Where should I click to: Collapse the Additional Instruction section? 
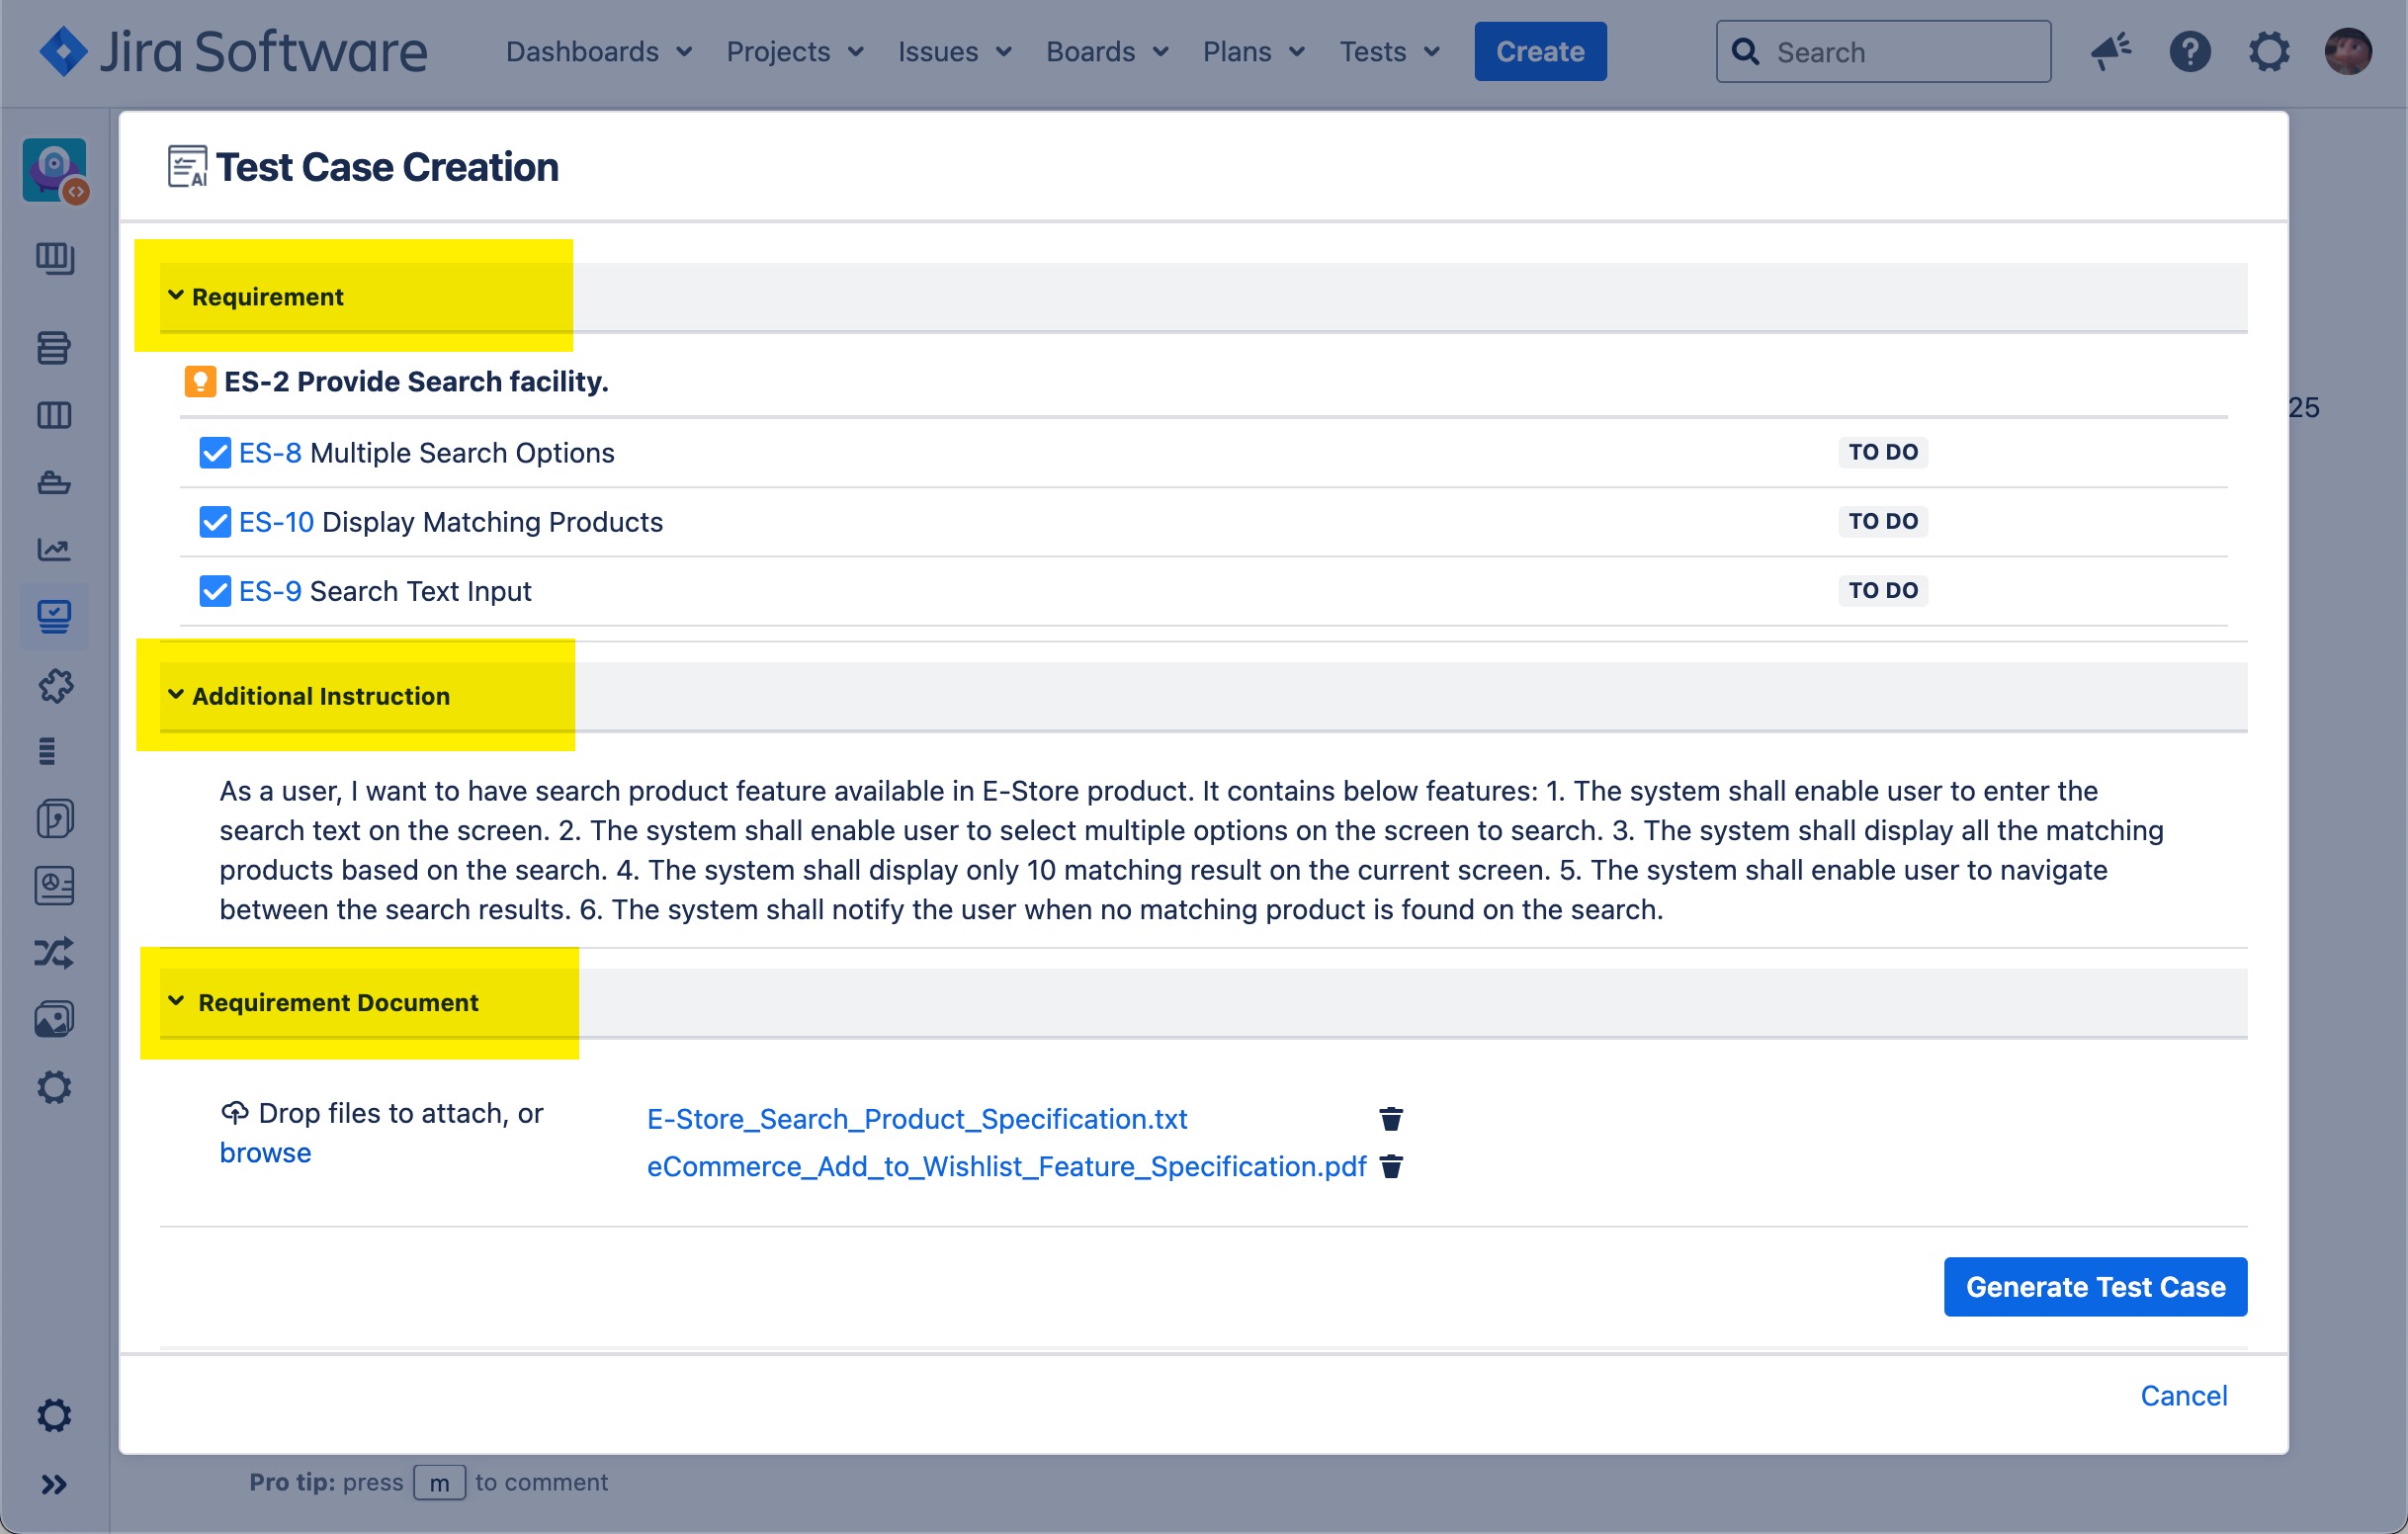point(176,695)
